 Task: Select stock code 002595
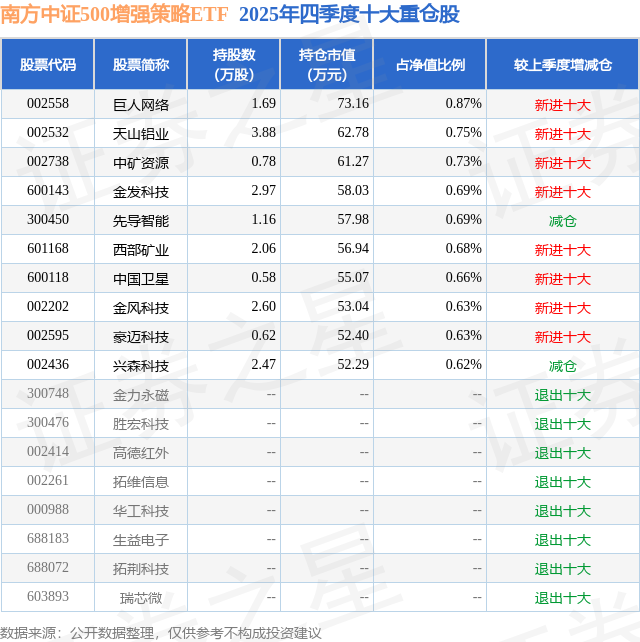click(x=48, y=336)
